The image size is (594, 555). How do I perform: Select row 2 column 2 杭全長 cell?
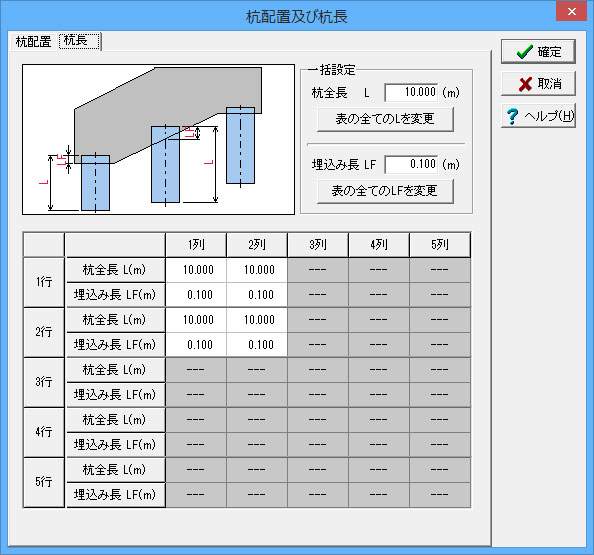click(257, 320)
